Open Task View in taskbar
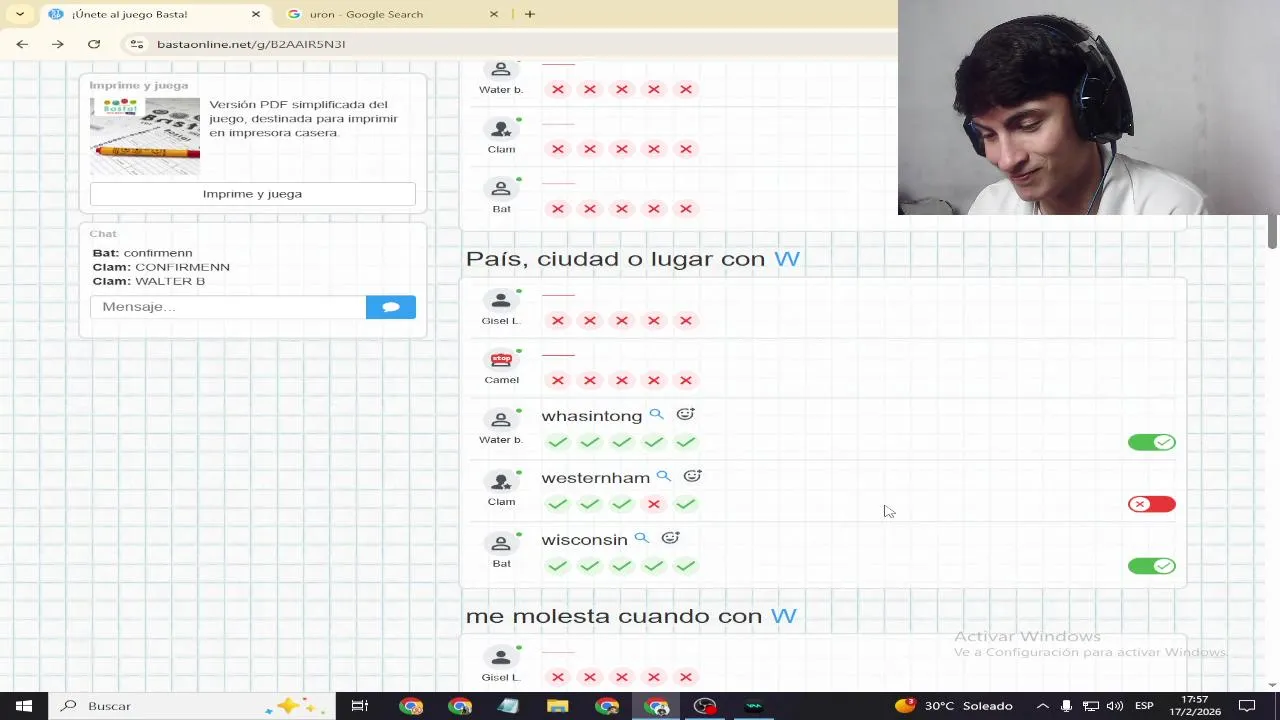 (359, 706)
